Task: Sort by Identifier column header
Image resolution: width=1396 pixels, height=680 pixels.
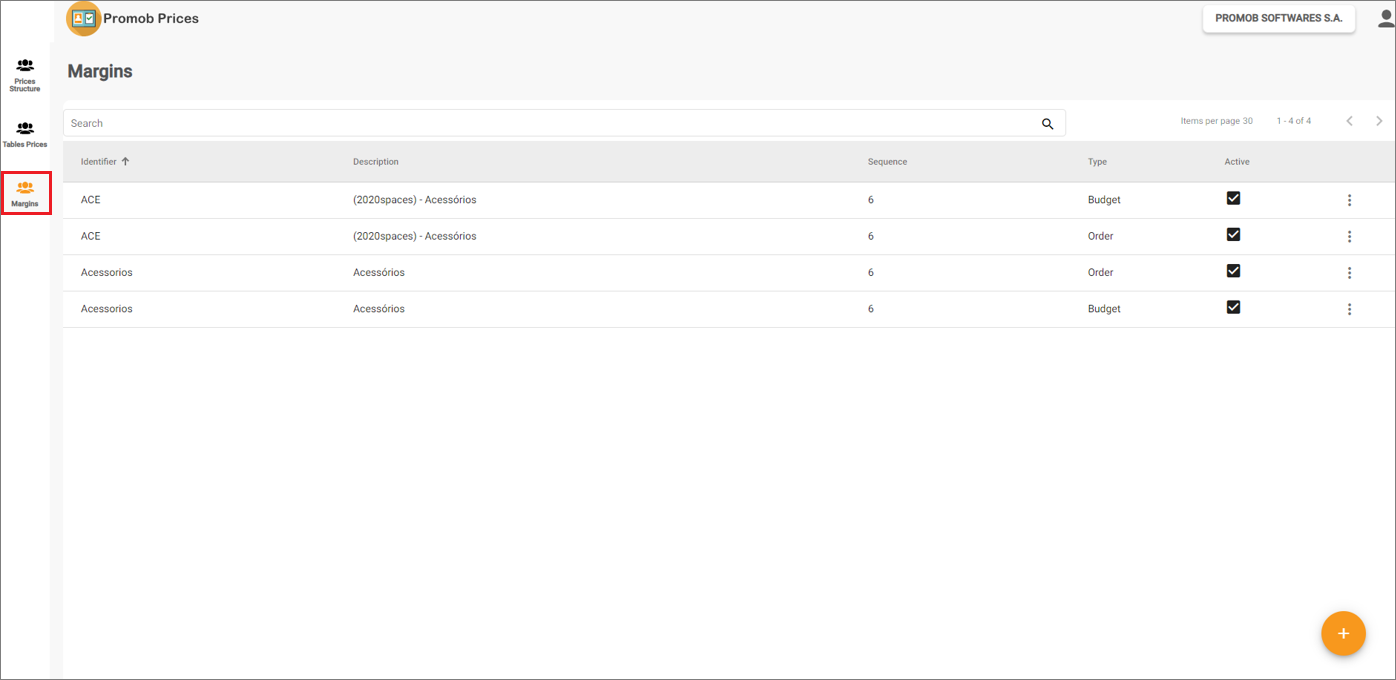Action: click(99, 162)
